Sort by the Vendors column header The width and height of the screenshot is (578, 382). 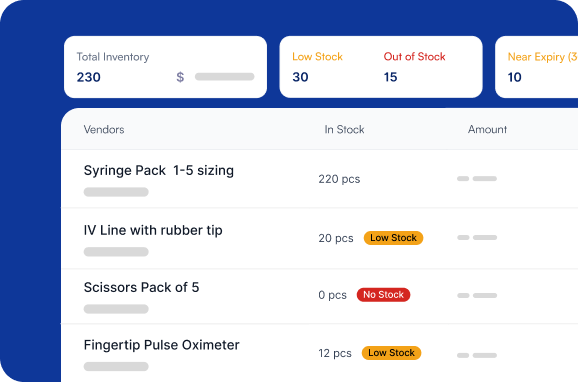click(104, 129)
